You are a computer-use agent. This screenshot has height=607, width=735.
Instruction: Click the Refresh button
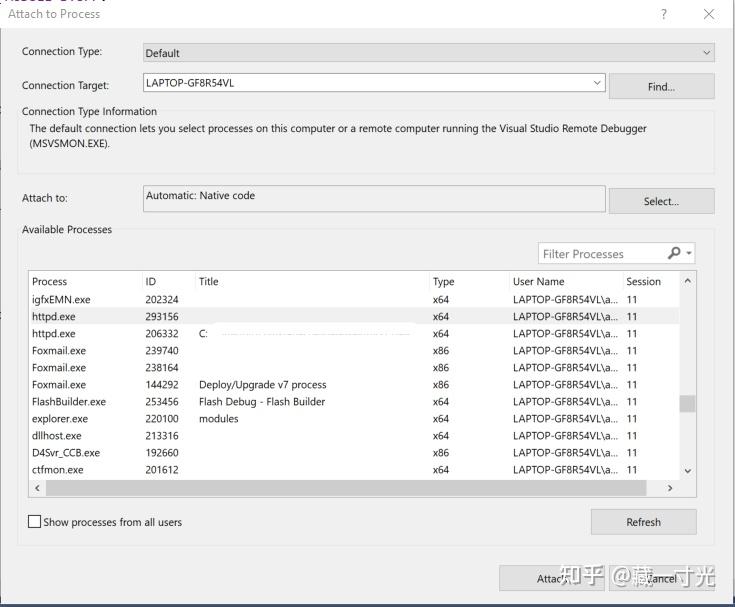pyautogui.click(x=644, y=522)
